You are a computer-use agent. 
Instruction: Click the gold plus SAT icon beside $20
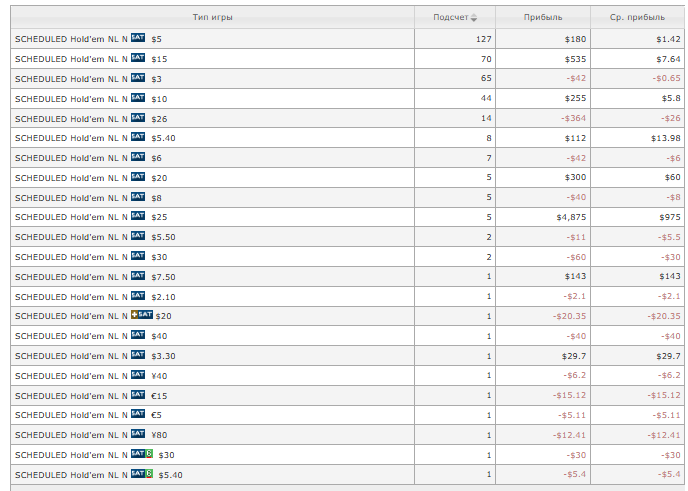(x=142, y=315)
